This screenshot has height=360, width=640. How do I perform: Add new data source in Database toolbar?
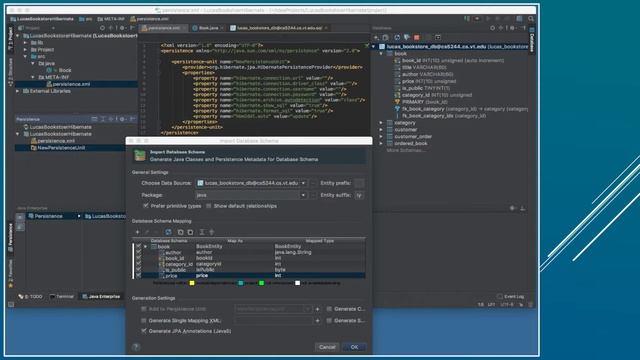(x=376, y=37)
